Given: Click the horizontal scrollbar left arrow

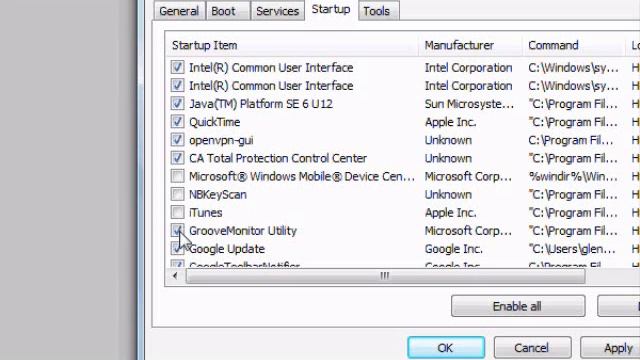Looking at the screenshot, I should tap(175, 276).
